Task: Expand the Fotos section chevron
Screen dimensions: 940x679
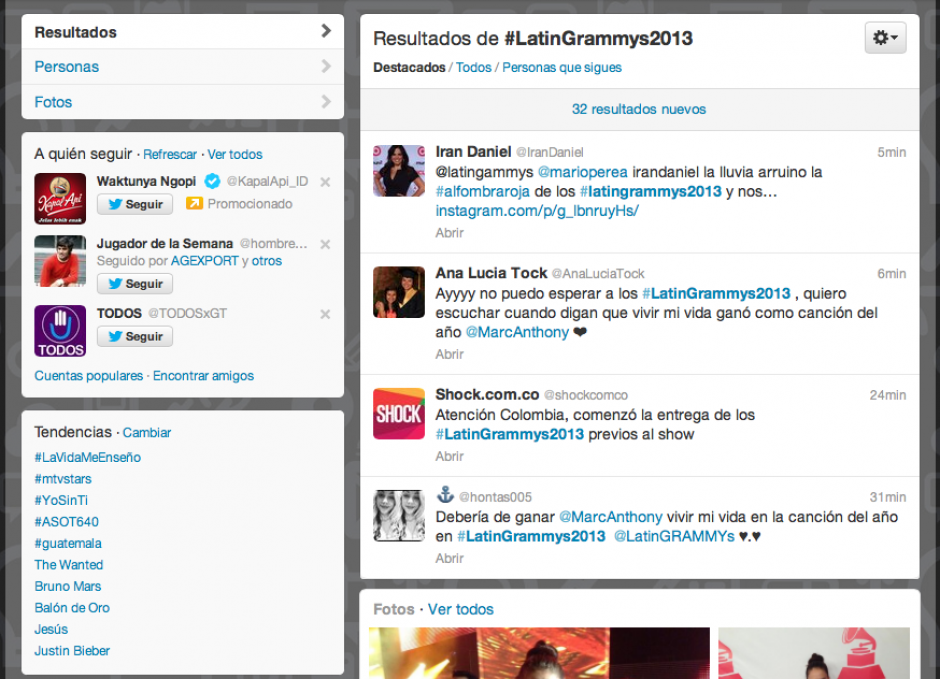Action: 326,102
